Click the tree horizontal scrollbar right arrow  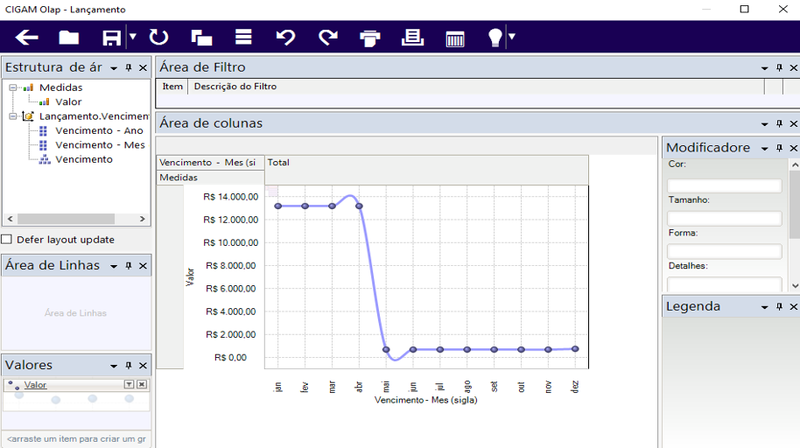coord(142,219)
